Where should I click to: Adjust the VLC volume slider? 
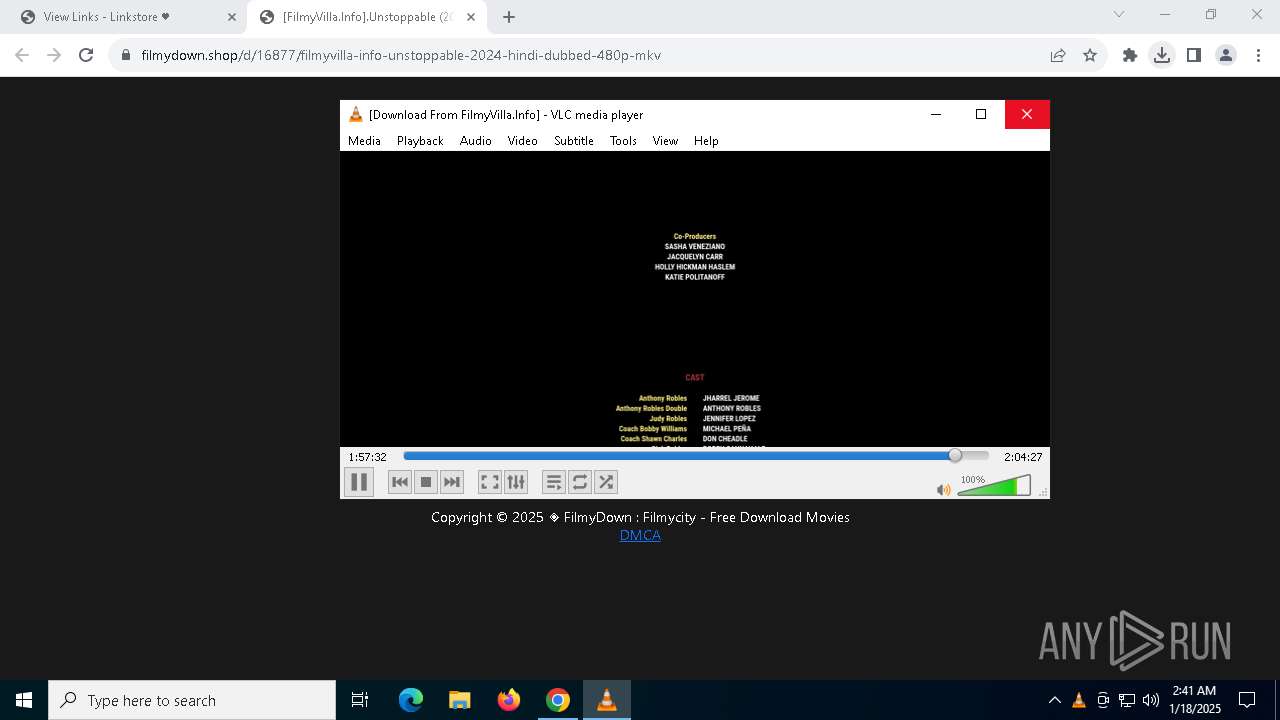pos(993,486)
